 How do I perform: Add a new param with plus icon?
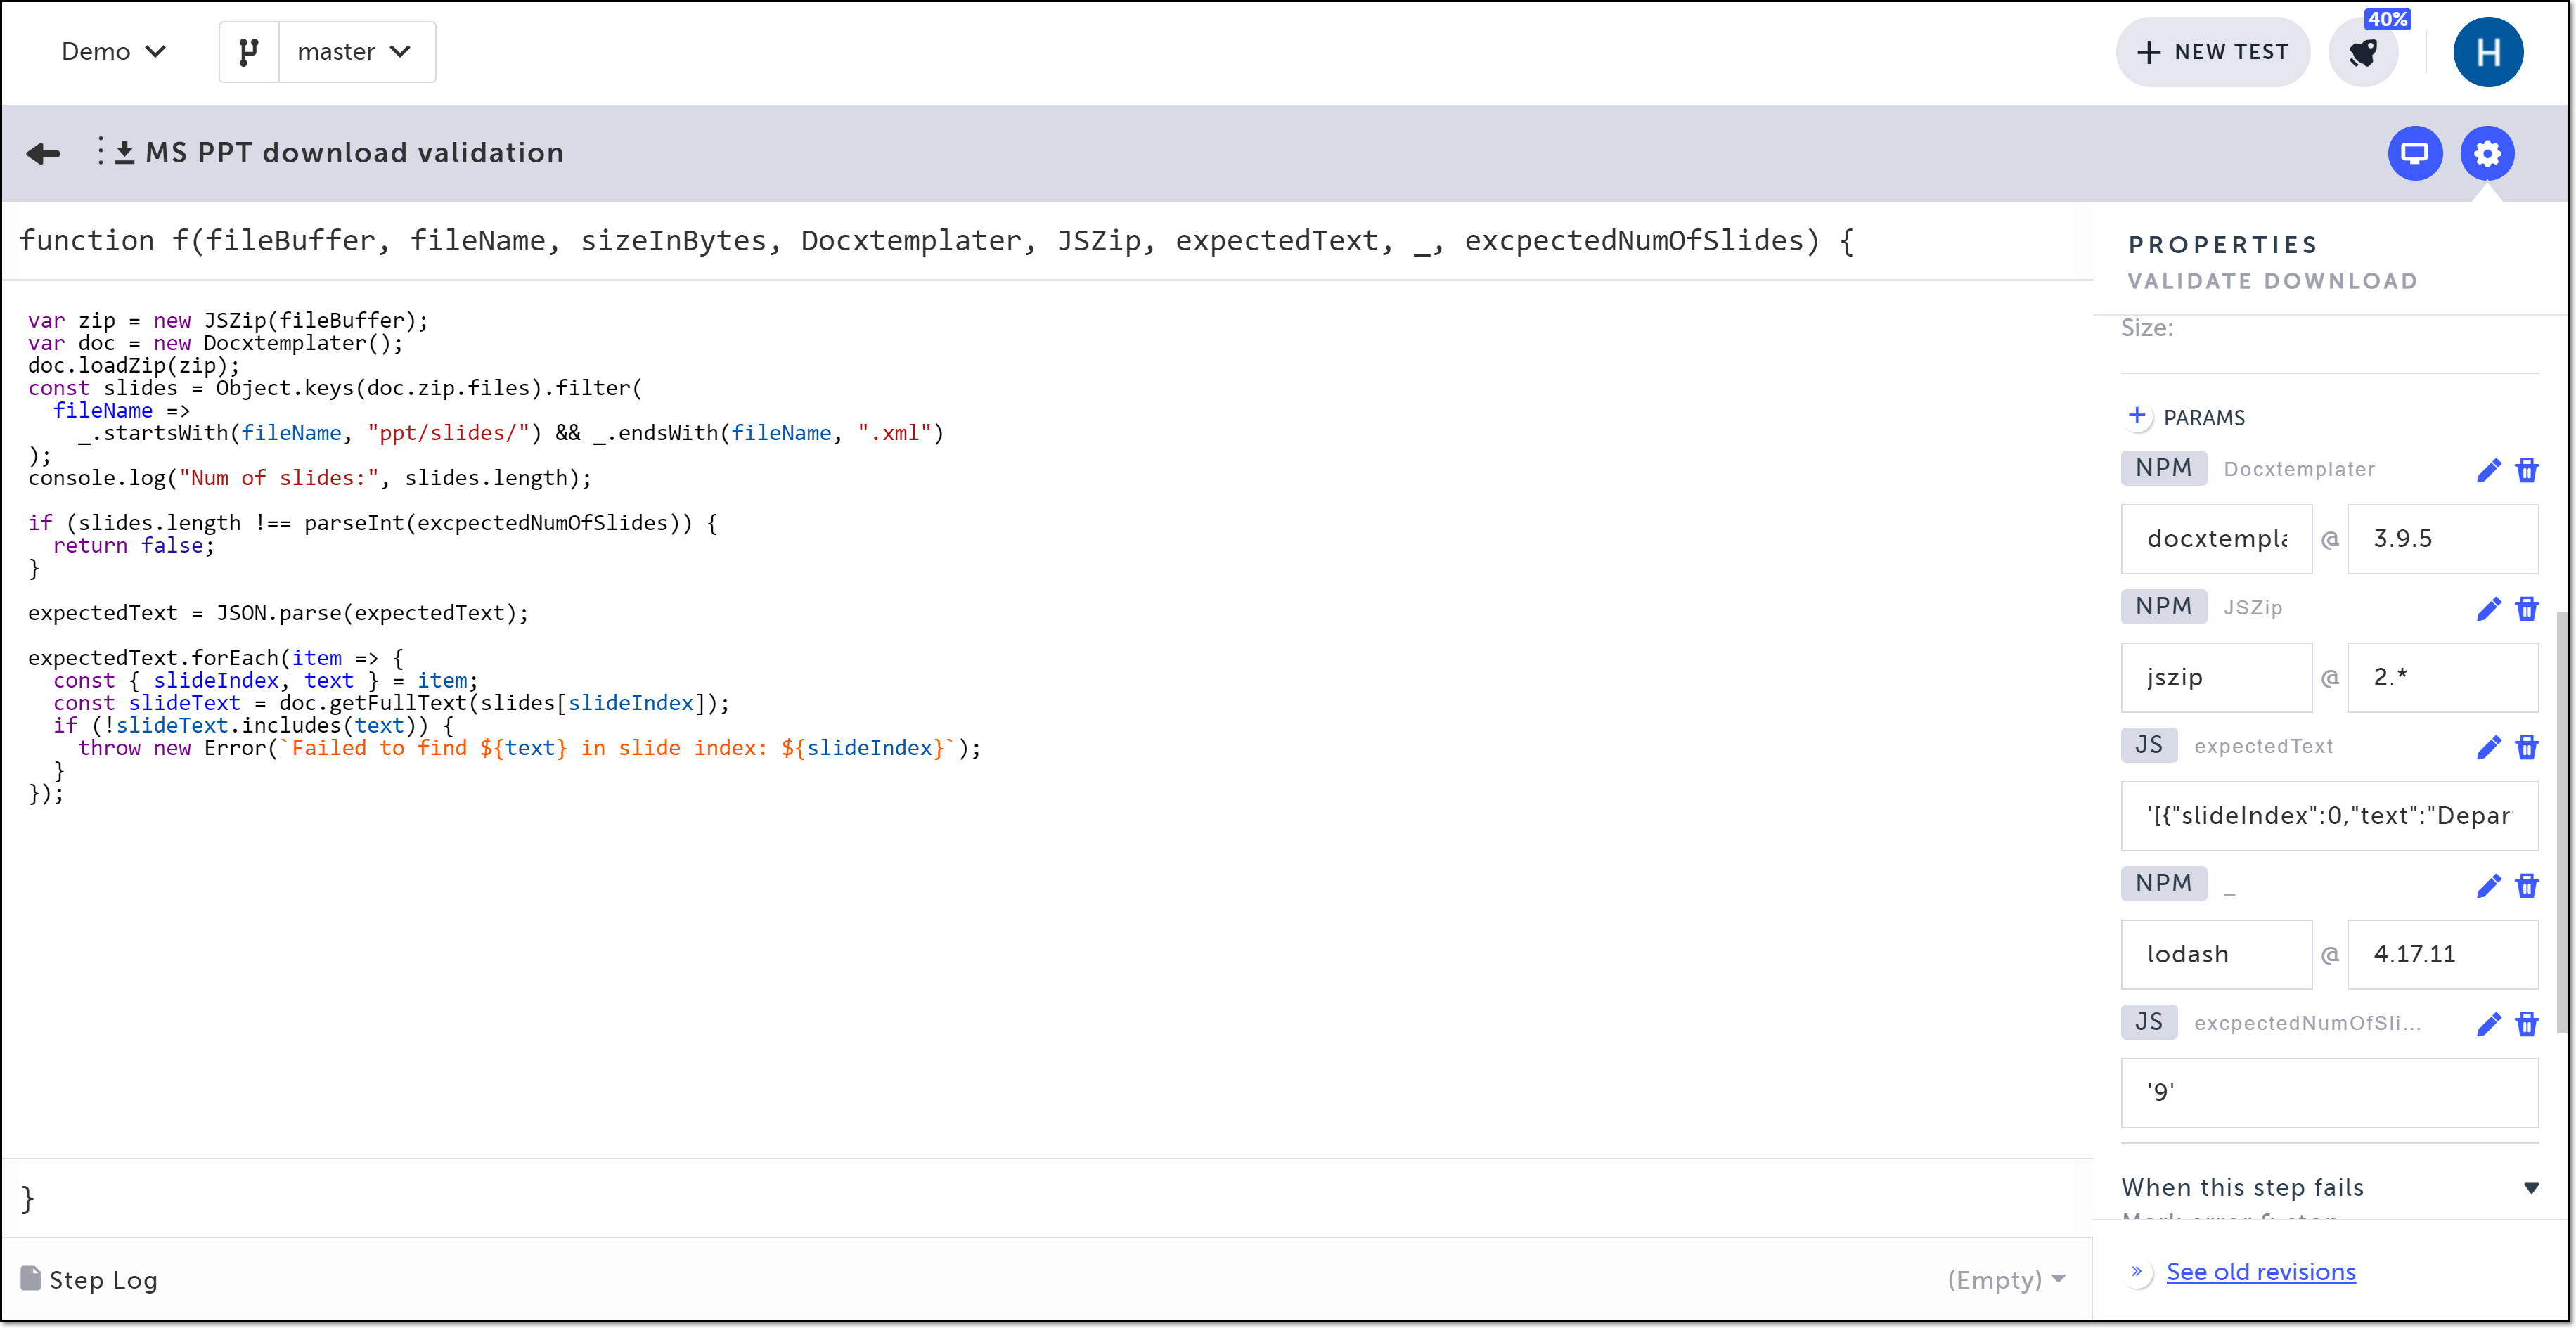(2137, 416)
